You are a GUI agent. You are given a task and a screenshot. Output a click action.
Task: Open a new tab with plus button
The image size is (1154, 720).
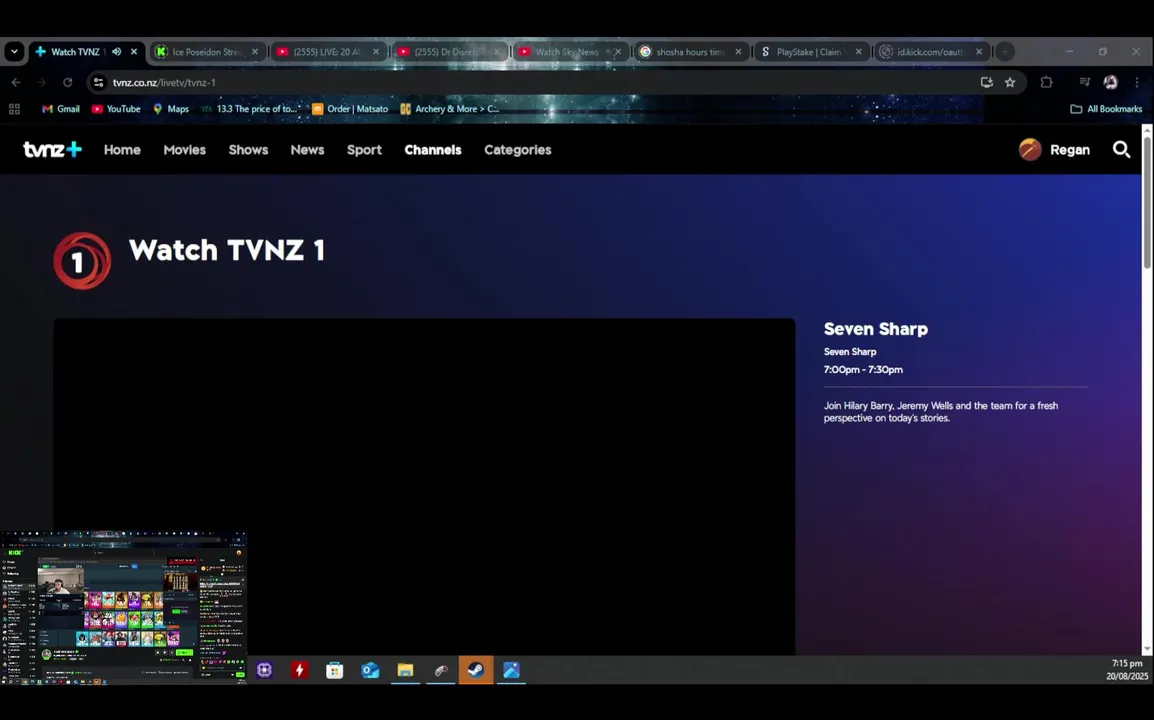click(1005, 52)
